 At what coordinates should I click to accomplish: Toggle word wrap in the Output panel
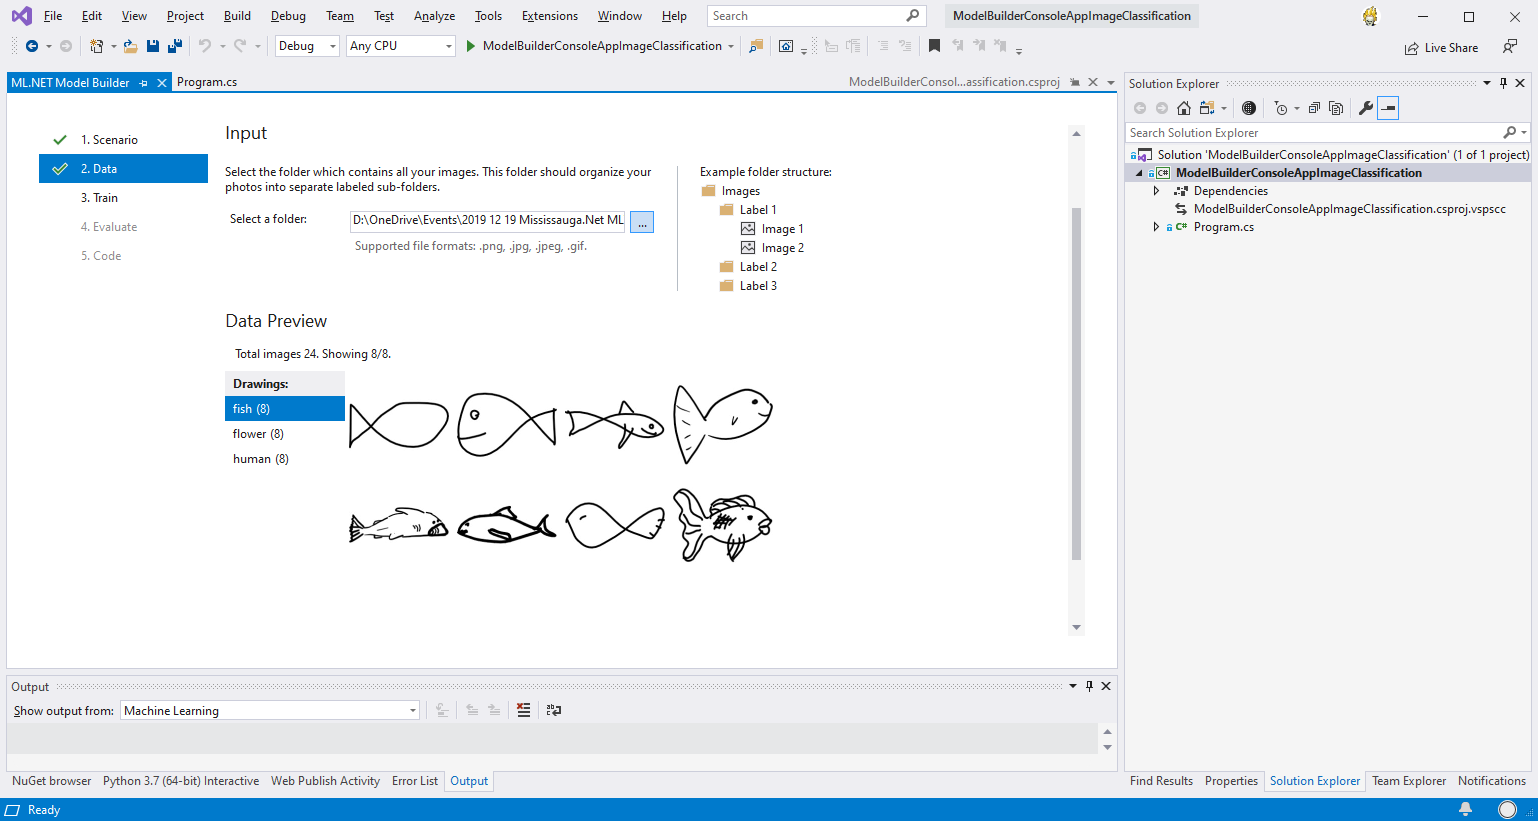(554, 710)
